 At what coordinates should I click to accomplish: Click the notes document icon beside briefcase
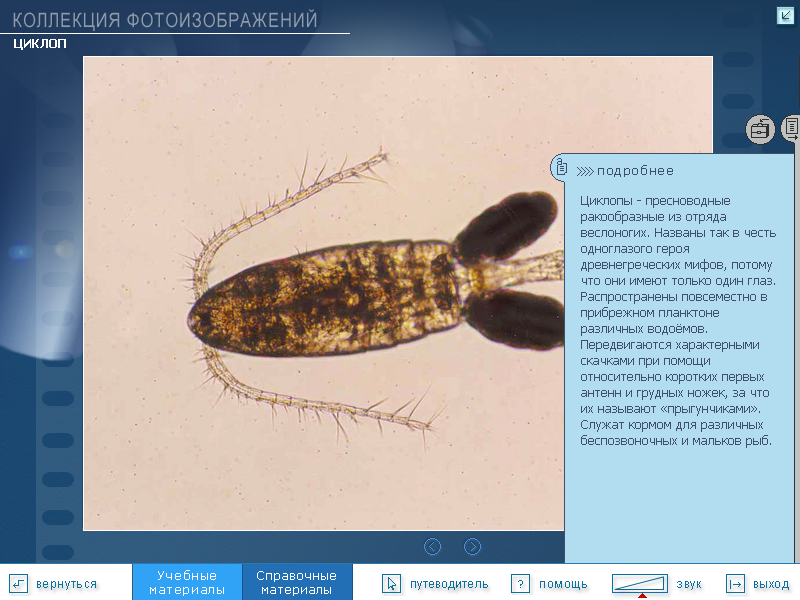(791, 128)
